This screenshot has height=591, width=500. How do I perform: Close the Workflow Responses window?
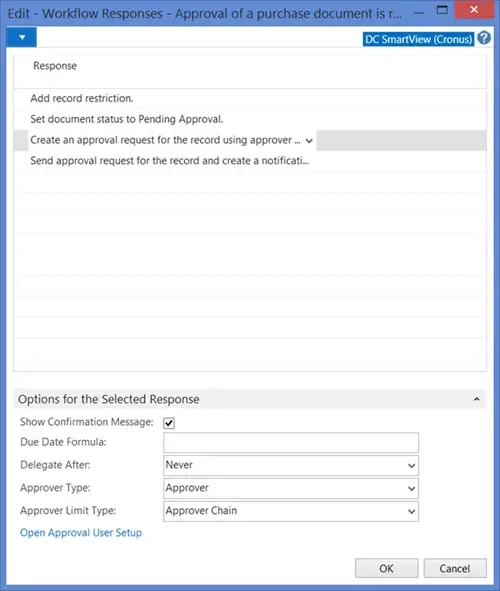pyautogui.click(x=474, y=9)
